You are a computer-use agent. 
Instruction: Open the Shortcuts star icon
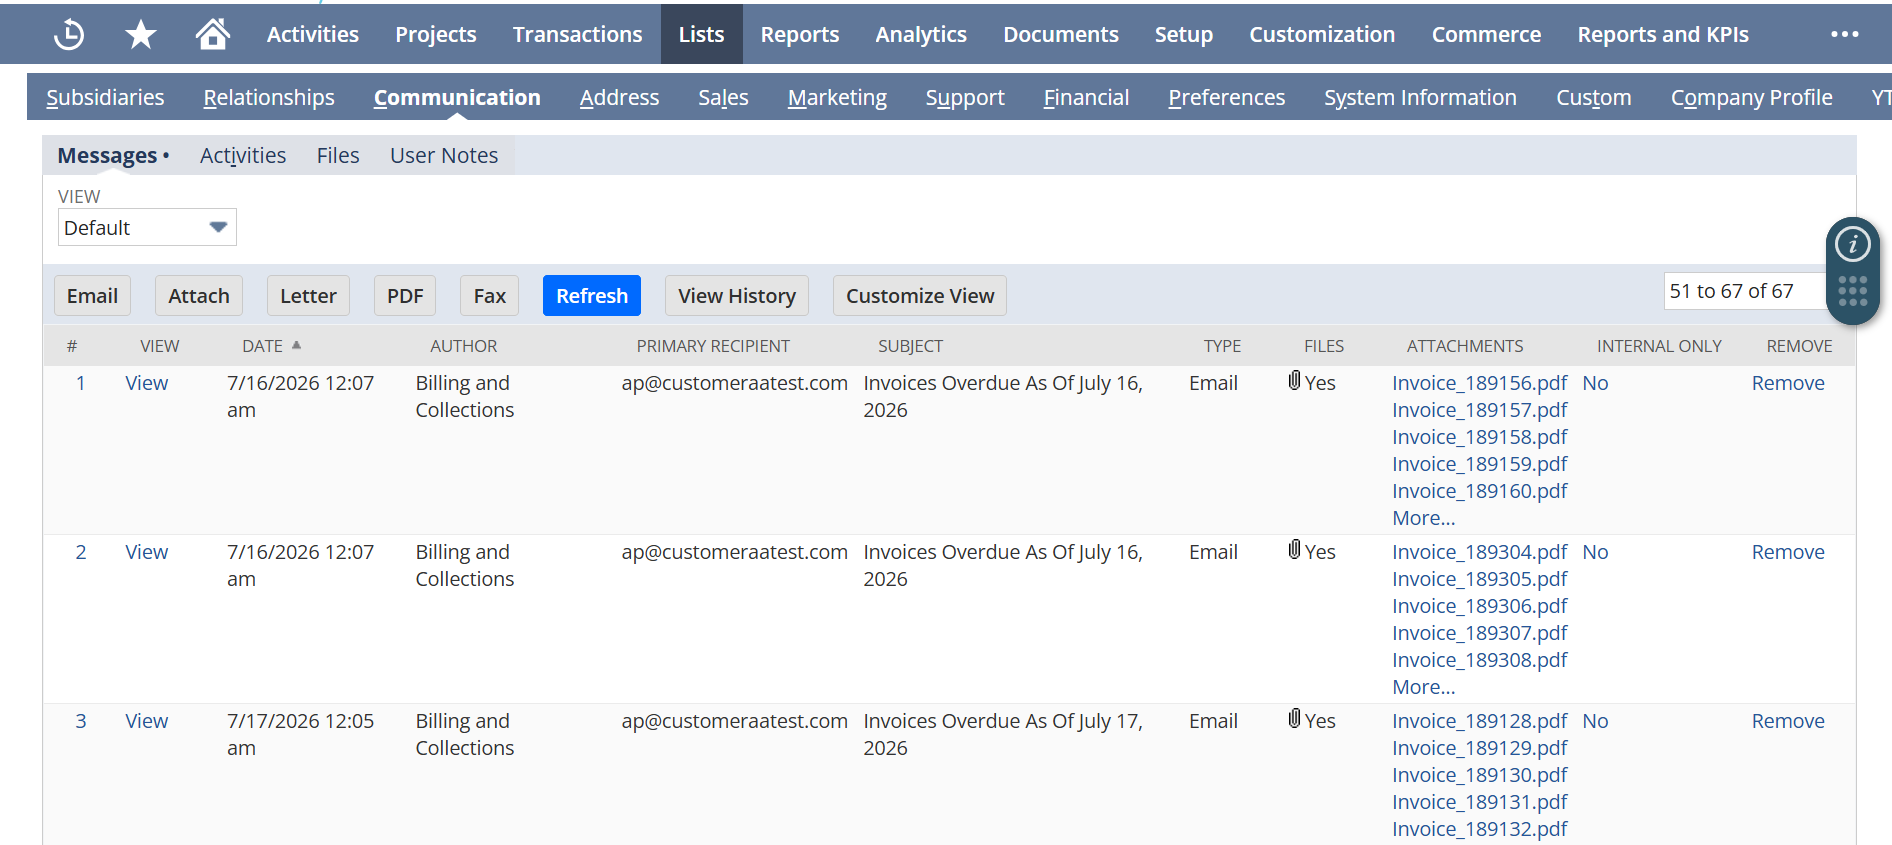click(141, 34)
